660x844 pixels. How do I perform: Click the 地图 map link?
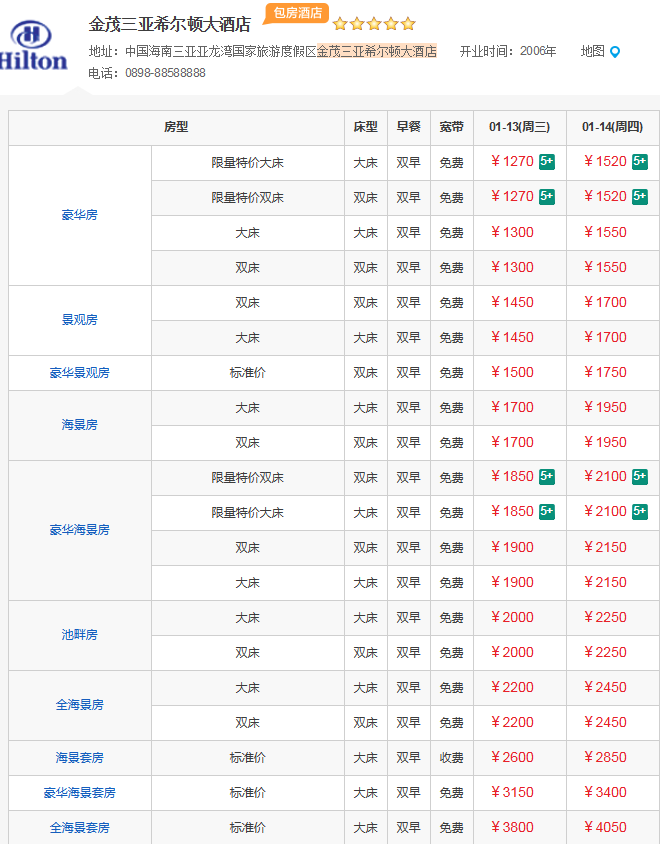coord(592,51)
